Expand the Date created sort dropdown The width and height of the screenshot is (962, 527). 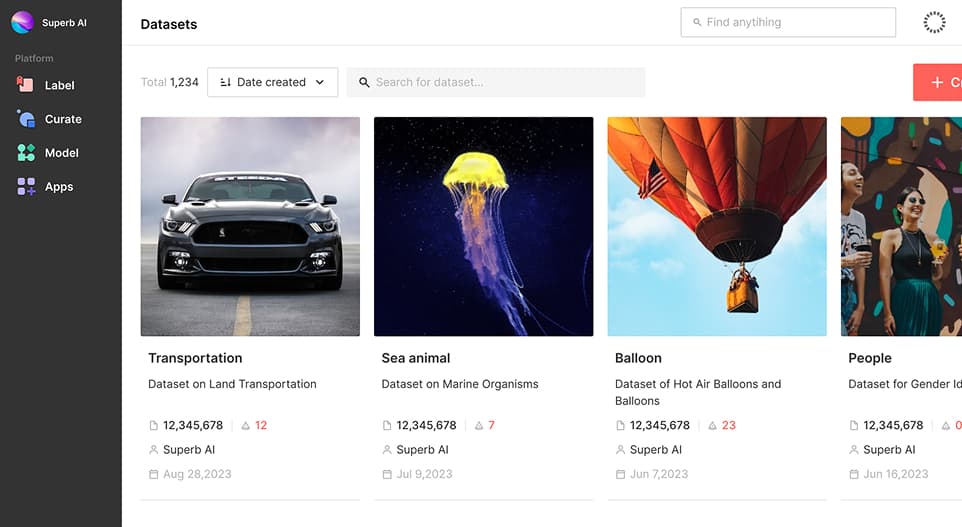click(272, 82)
